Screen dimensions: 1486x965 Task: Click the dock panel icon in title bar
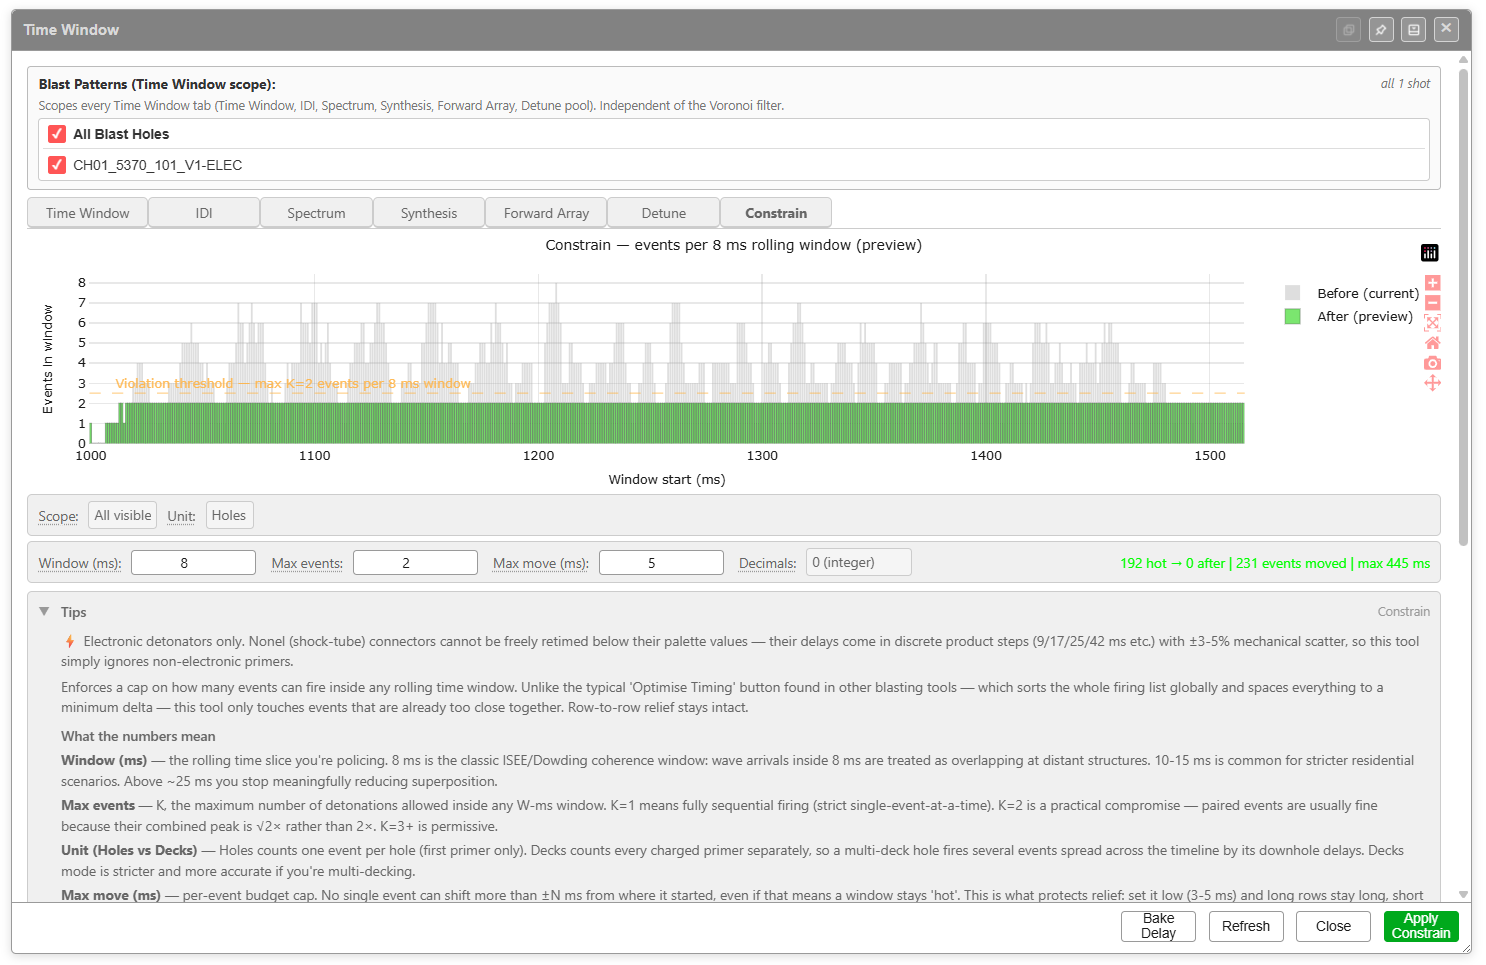point(1414,30)
